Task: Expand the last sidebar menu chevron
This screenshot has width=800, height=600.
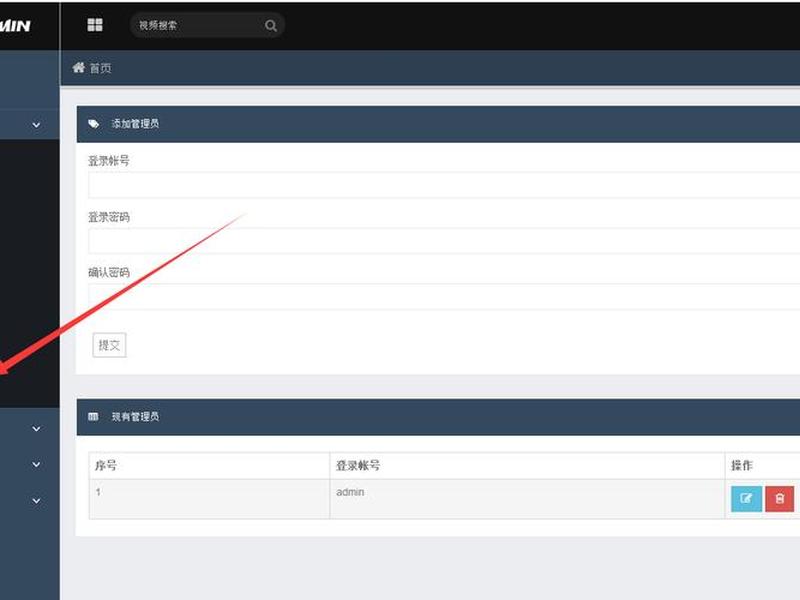Action: [x=36, y=501]
